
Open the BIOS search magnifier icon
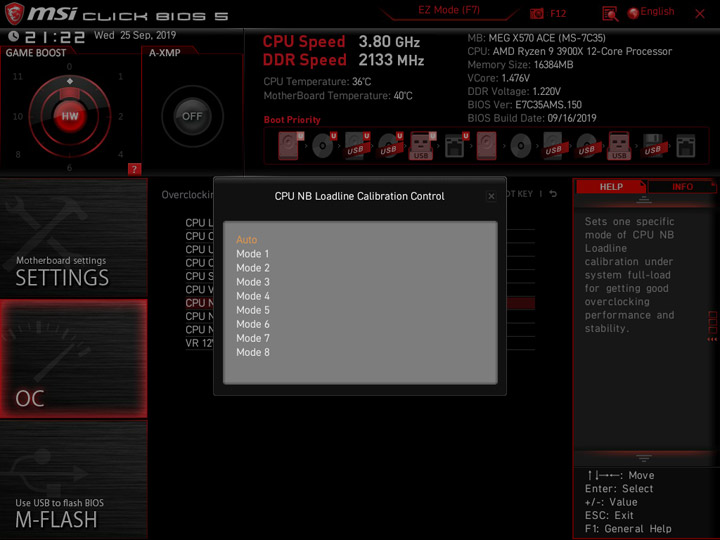coord(610,14)
